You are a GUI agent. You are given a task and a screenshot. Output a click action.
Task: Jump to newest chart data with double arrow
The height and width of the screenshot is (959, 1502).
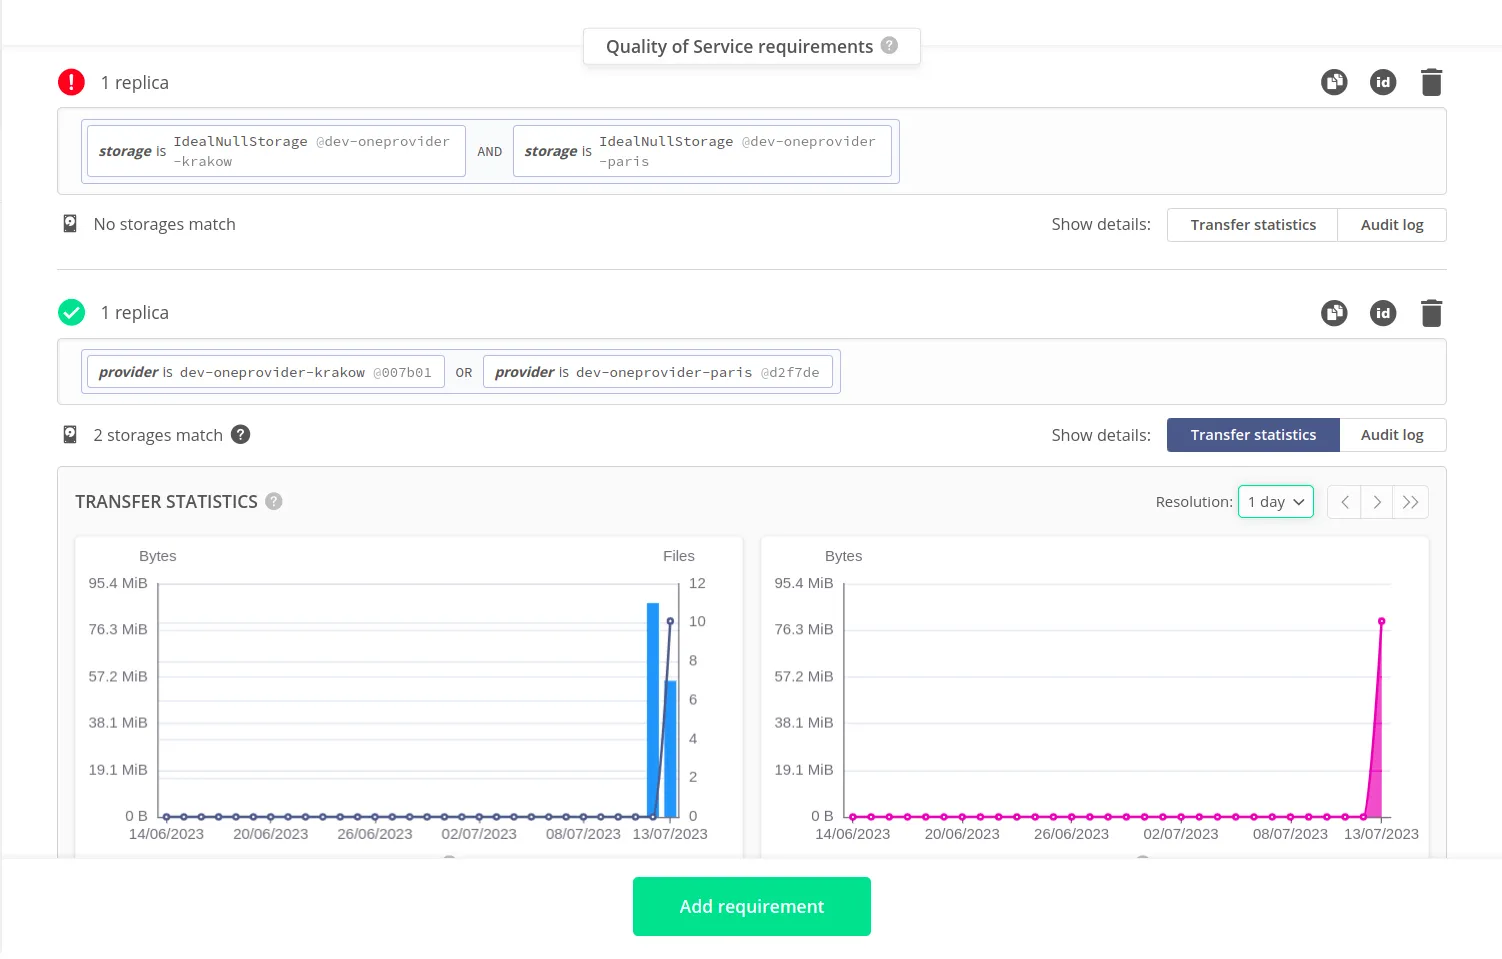(x=1410, y=502)
